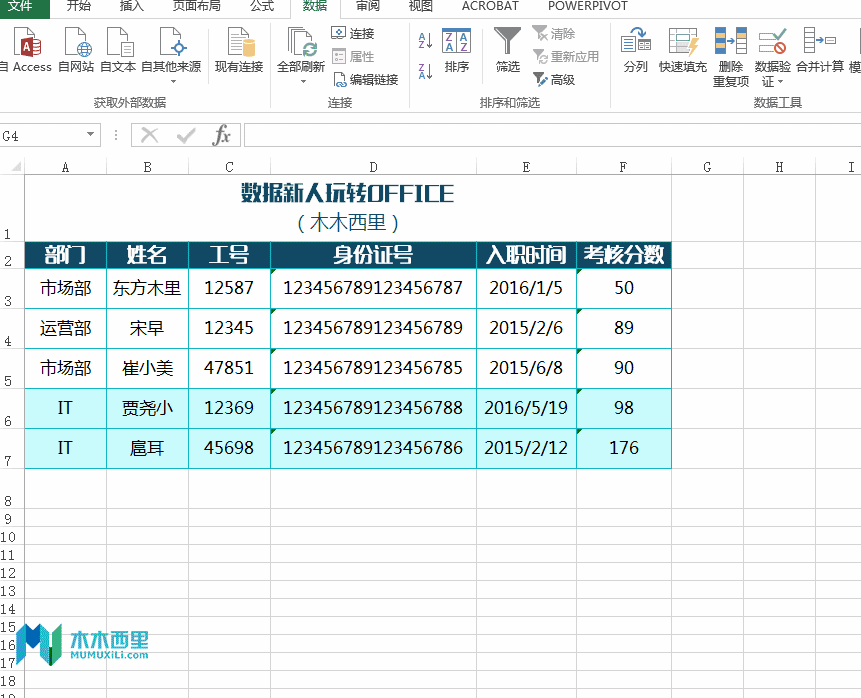
Task: Click Flash Fill (快速填充)
Action: tap(683, 51)
